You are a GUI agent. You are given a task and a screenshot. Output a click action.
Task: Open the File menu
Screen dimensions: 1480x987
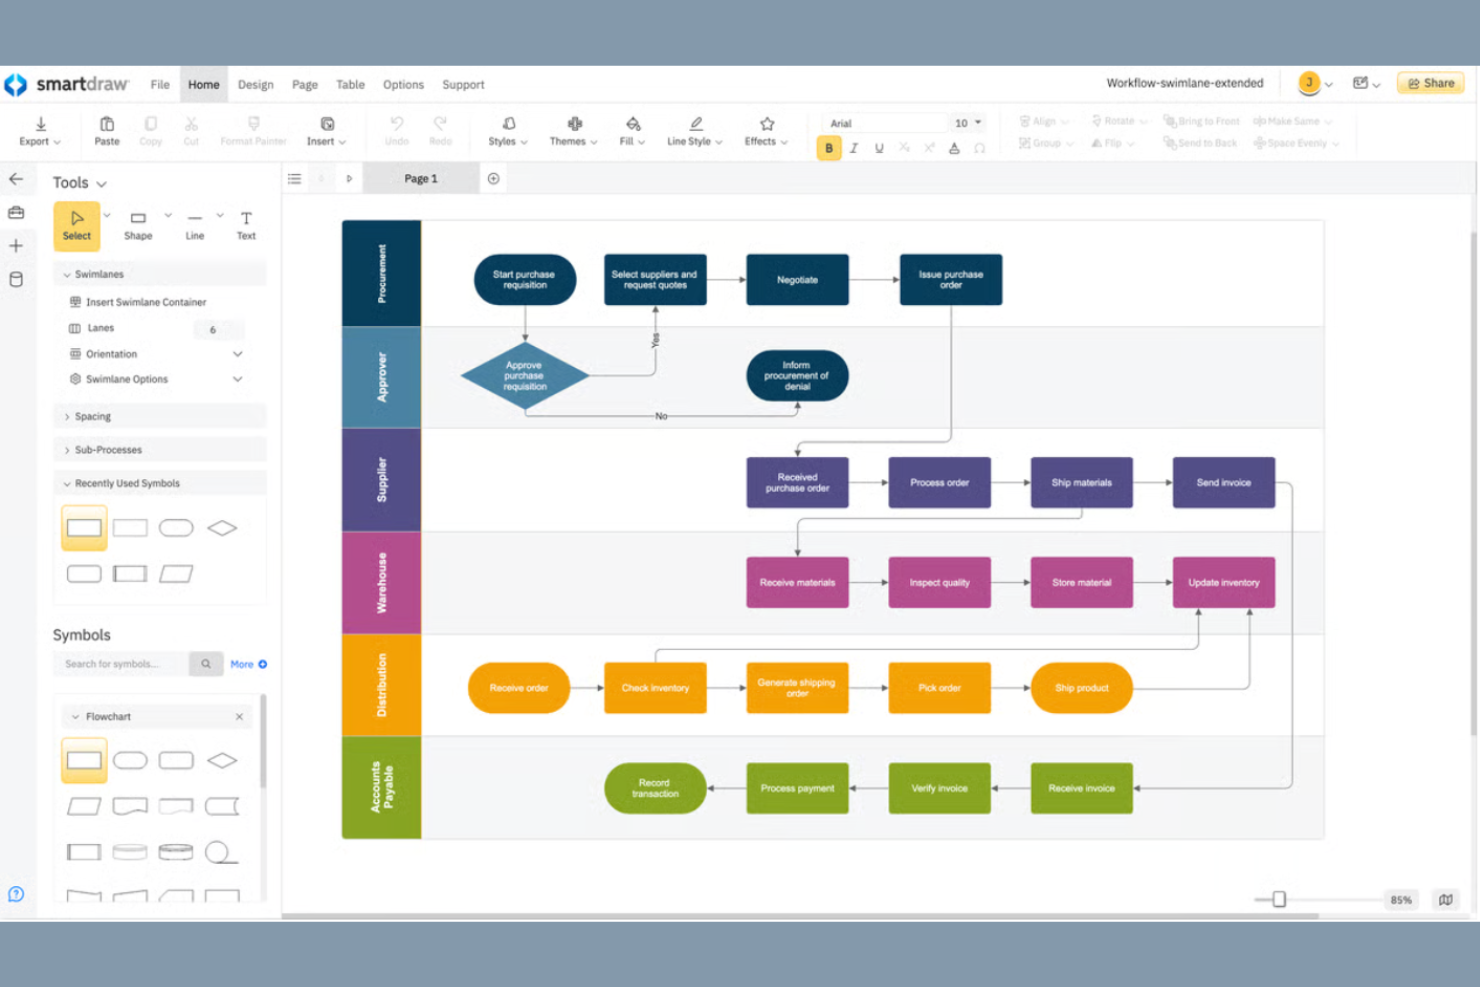pos(160,85)
